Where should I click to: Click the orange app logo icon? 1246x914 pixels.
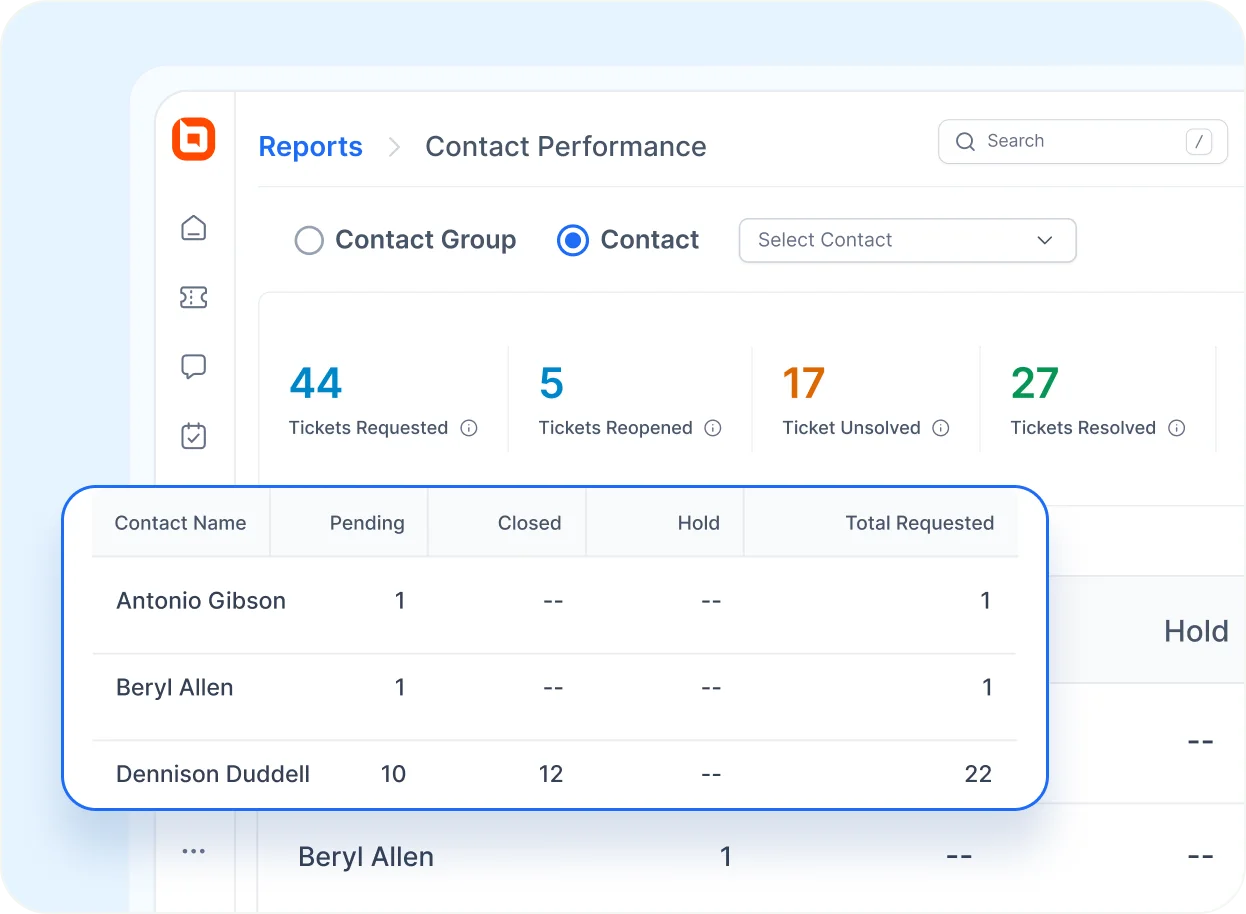coord(193,139)
